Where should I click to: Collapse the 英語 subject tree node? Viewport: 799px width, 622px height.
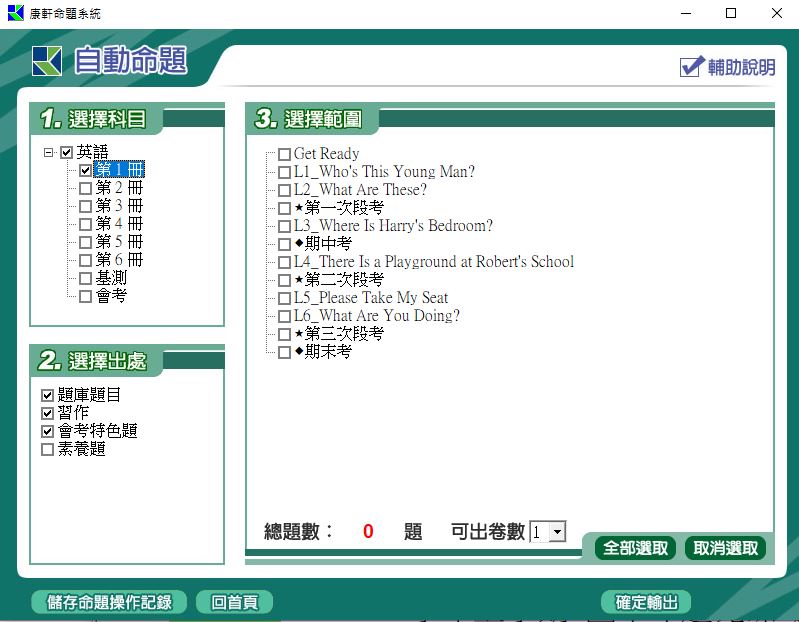(48, 153)
